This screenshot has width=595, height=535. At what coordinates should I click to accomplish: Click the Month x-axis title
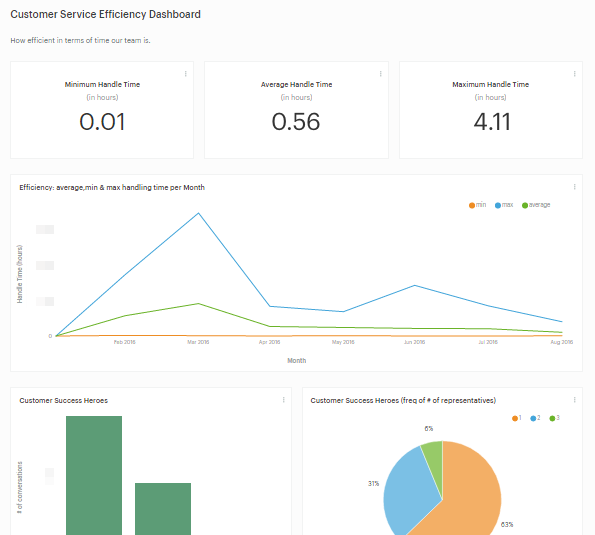tap(296, 360)
